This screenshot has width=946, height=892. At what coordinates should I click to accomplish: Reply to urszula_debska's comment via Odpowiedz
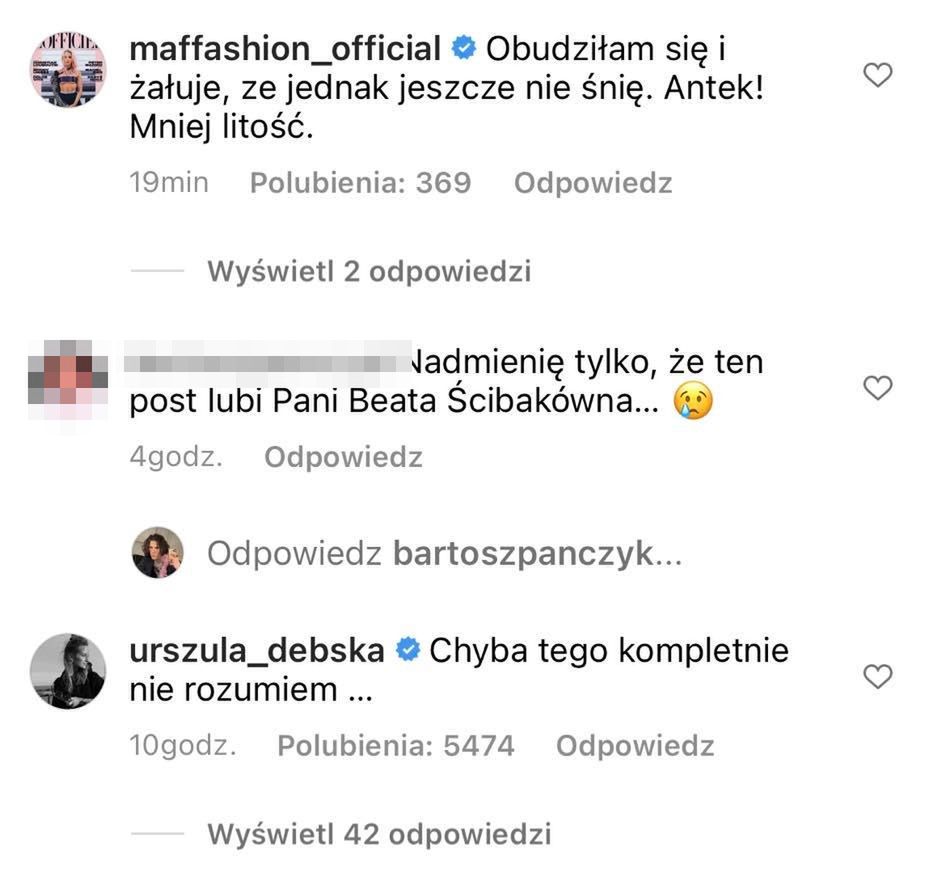tap(635, 745)
